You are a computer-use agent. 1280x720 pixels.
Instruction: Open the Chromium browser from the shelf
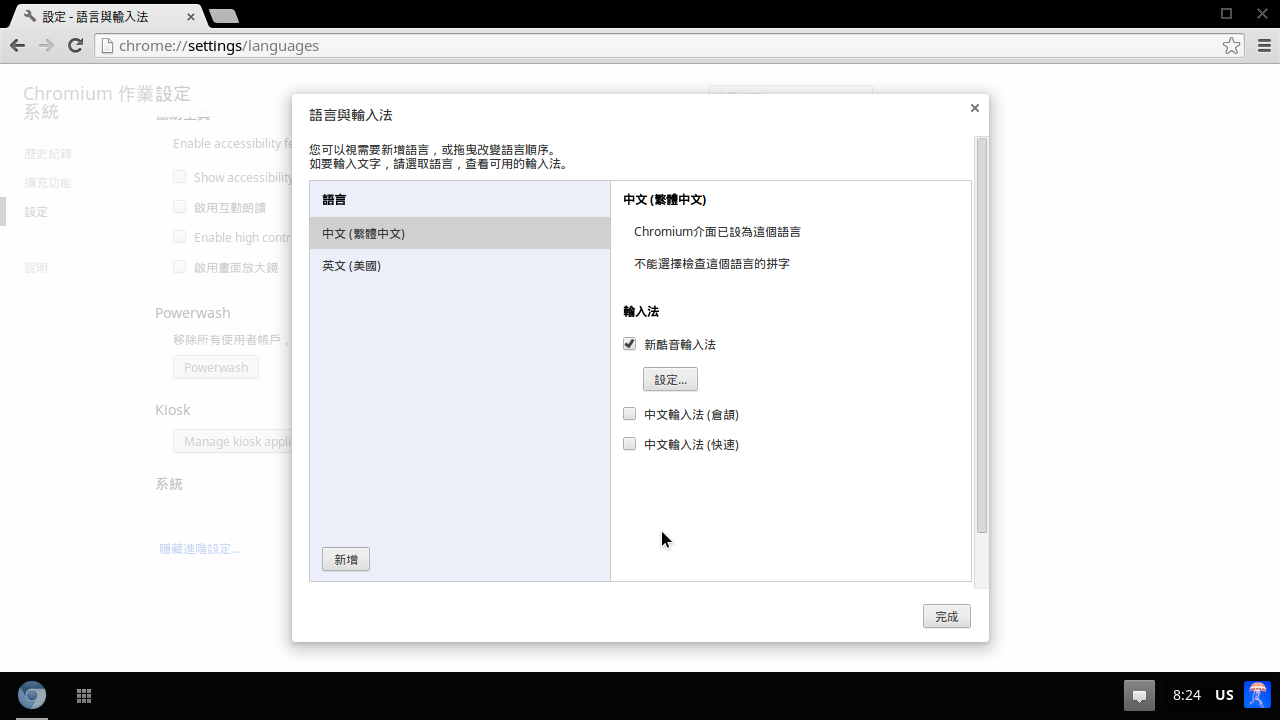click(x=32, y=695)
